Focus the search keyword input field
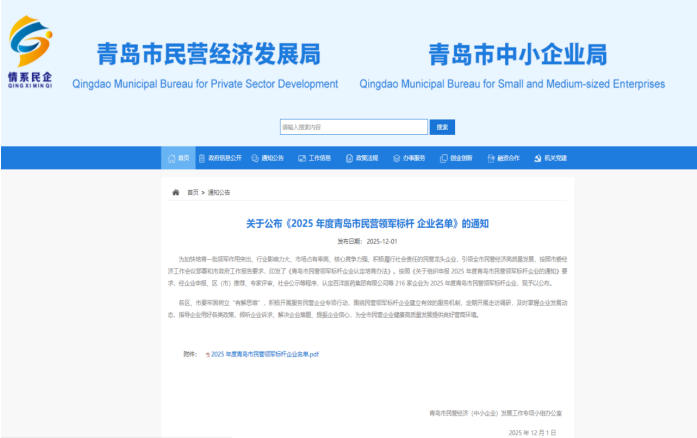Screen dimensions: 697x438 point(353,127)
